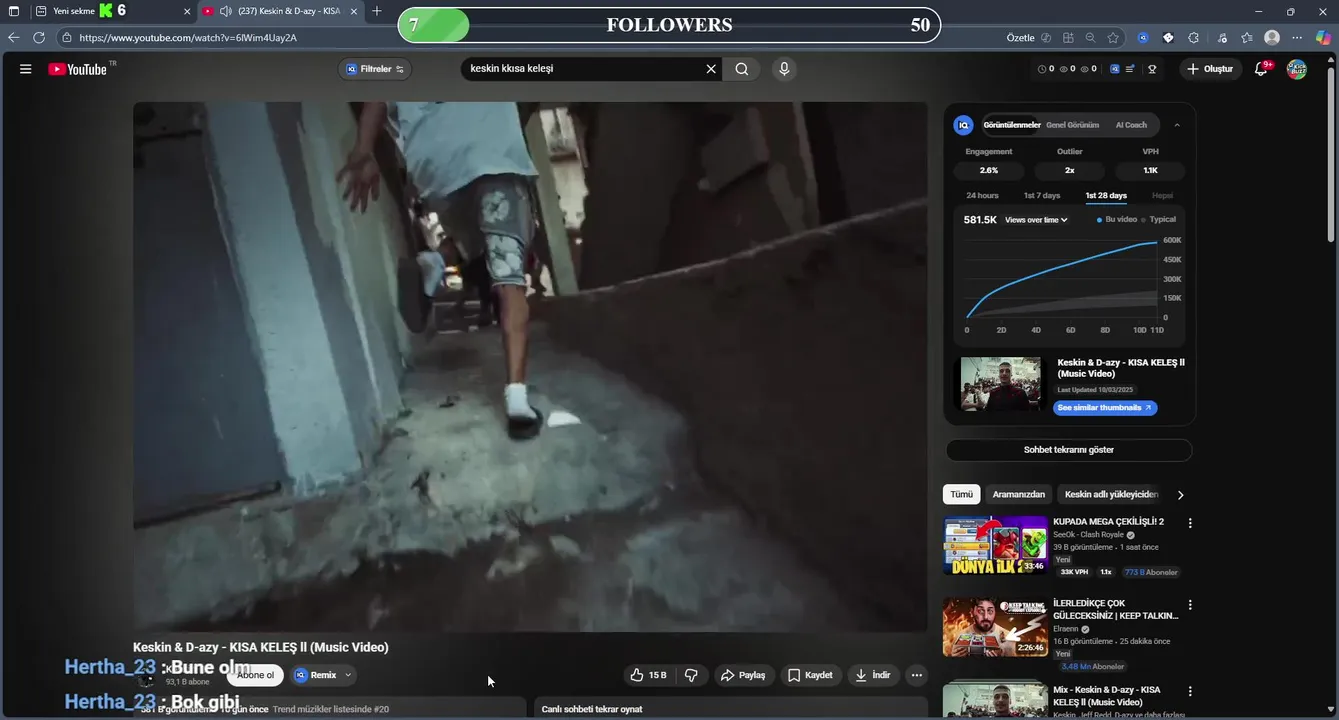
Task: Click the vidIQ list icon in the header bar
Action: click(x=1130, y=69)
